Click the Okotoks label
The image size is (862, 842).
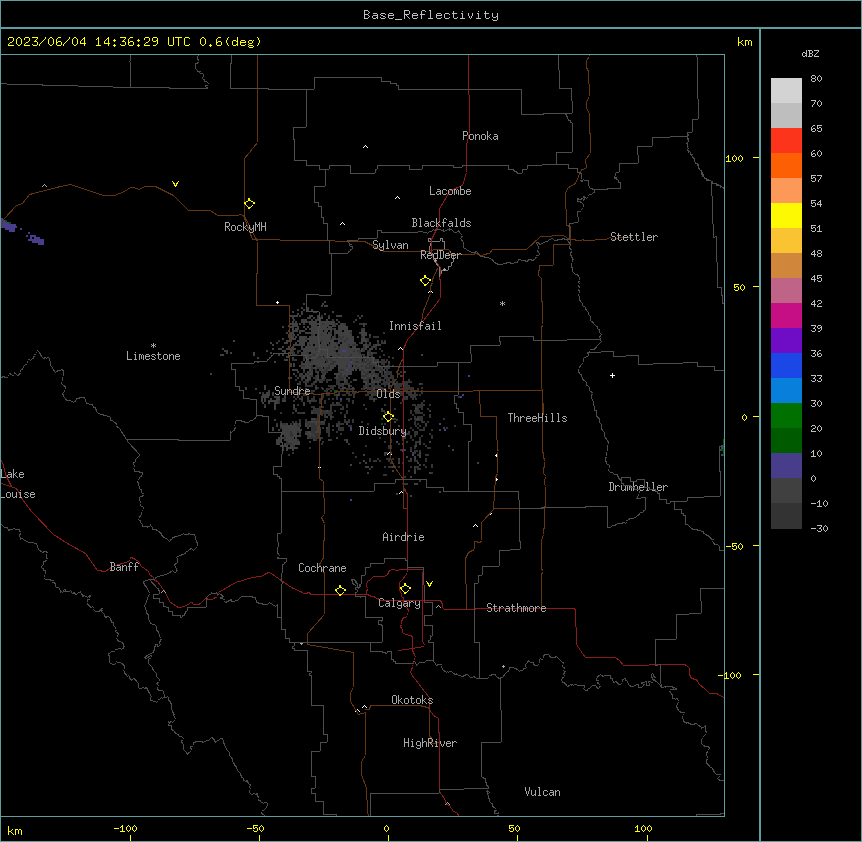[x=412, y=700]
